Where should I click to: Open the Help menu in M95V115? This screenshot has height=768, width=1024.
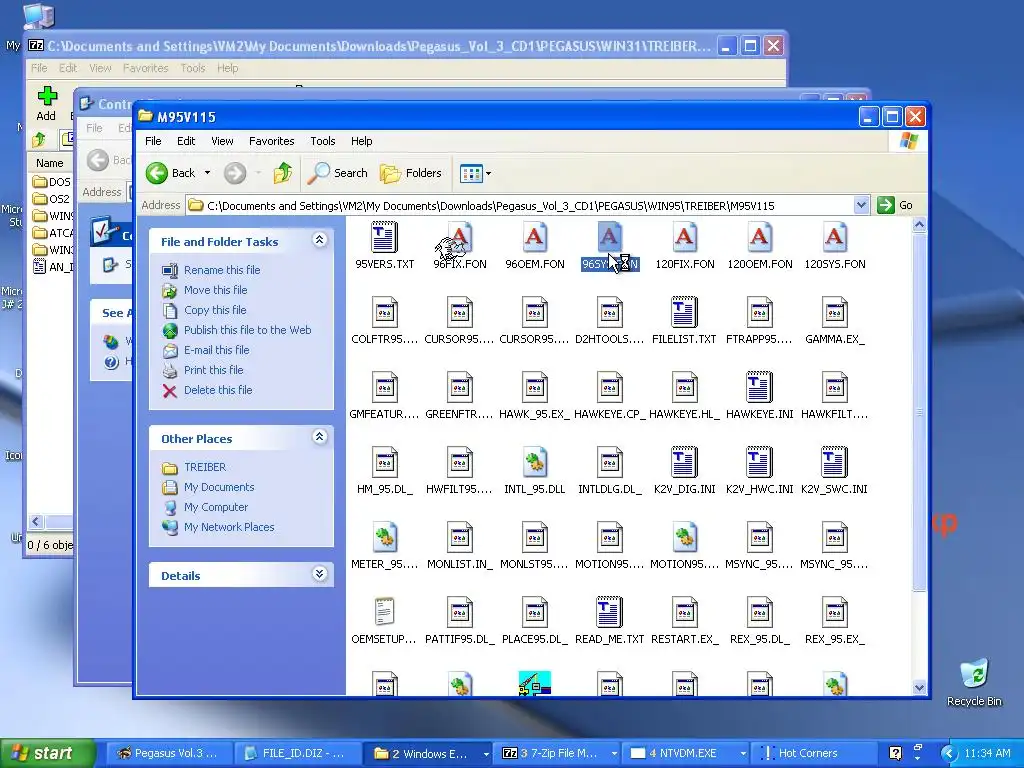(x=361, y=141)
